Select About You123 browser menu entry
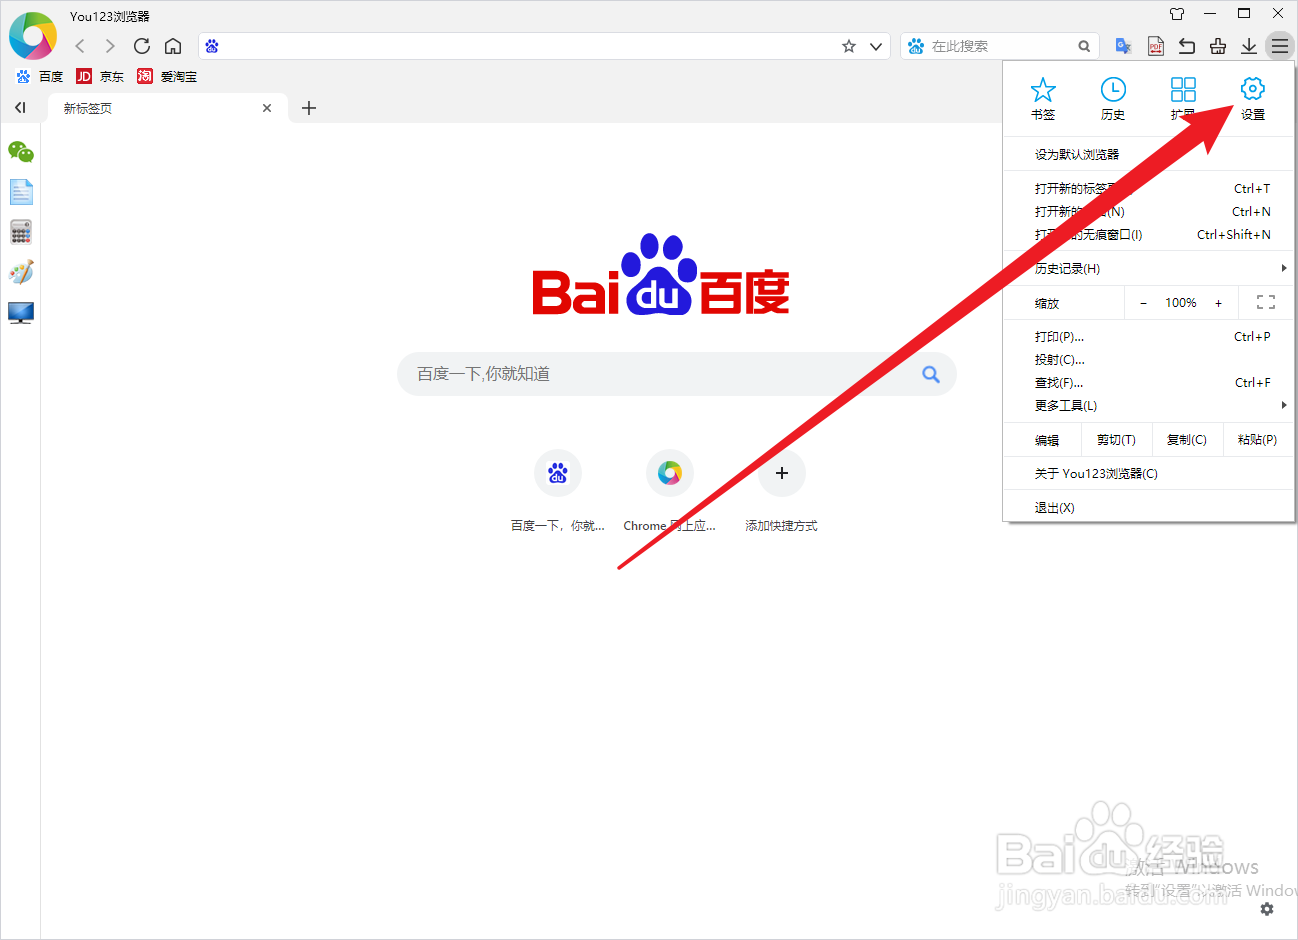 tap(1149, 474)
